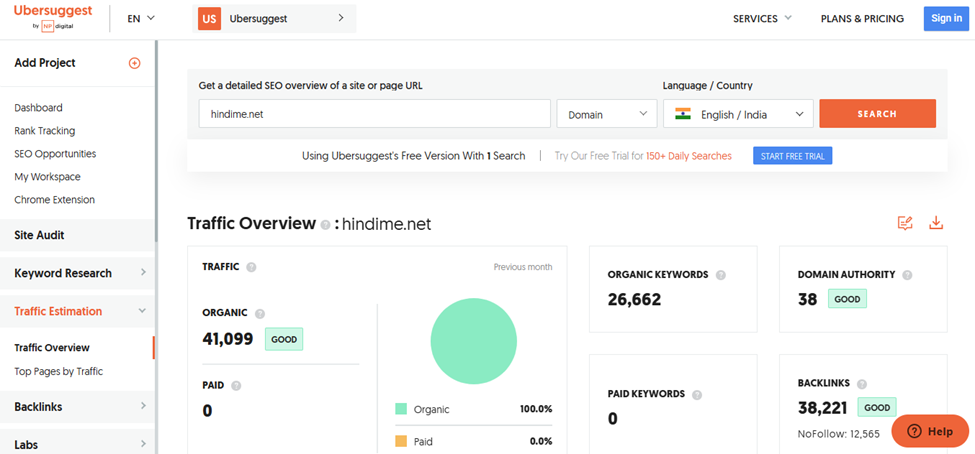Click the green Organic legend swatch
Image resolution: width=975 pixels, height=454 pixels.
coord(401,409)
